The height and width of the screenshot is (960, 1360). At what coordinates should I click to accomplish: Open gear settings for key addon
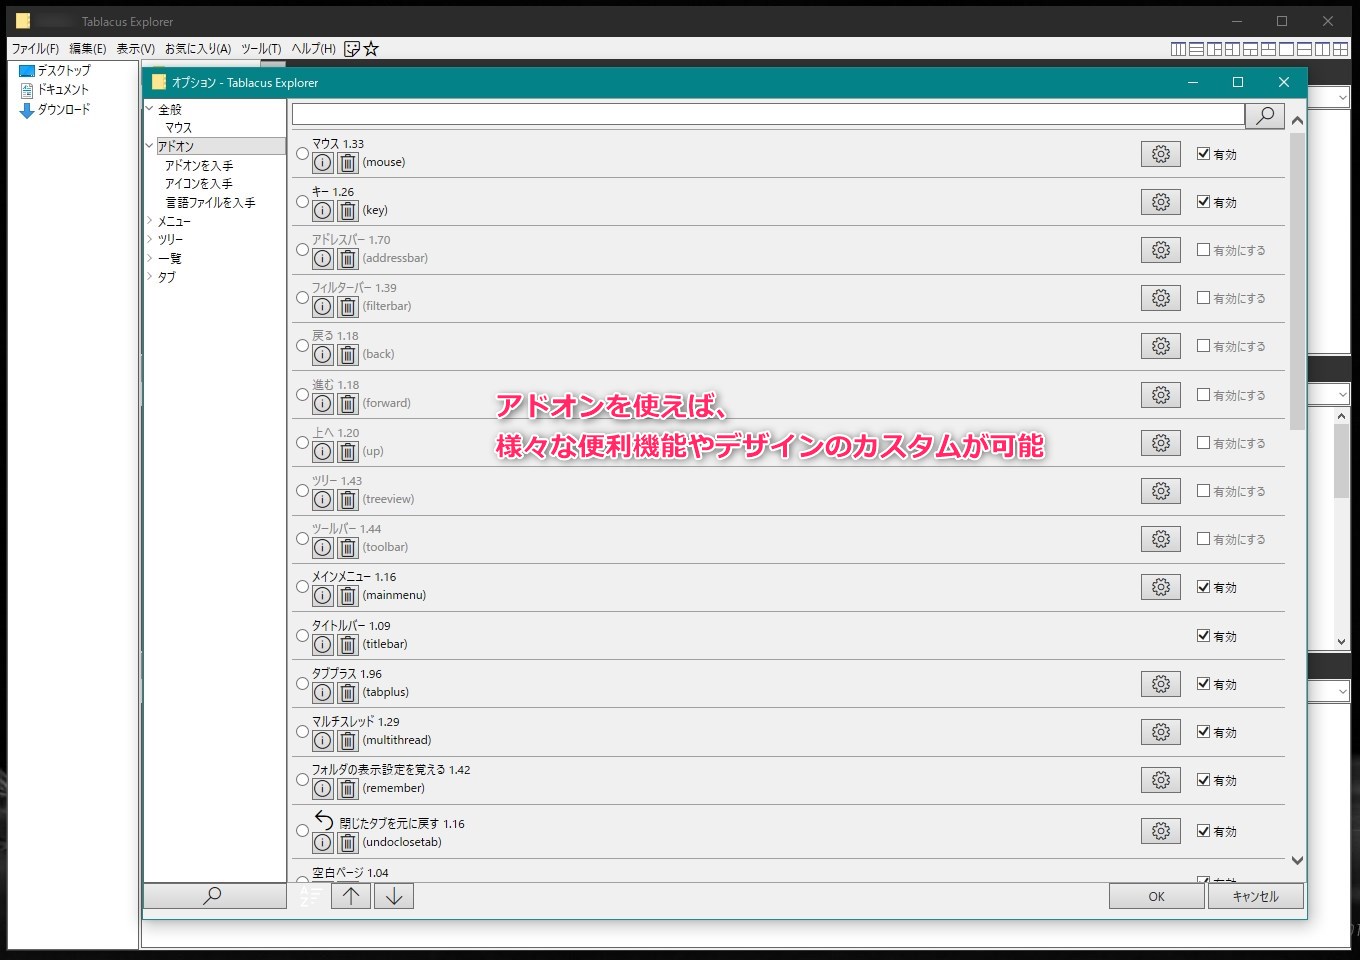pos(1160,202)
